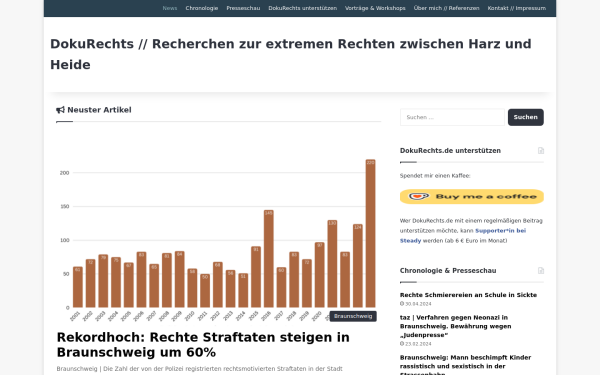Click the Suchen search button

[525, 117]
